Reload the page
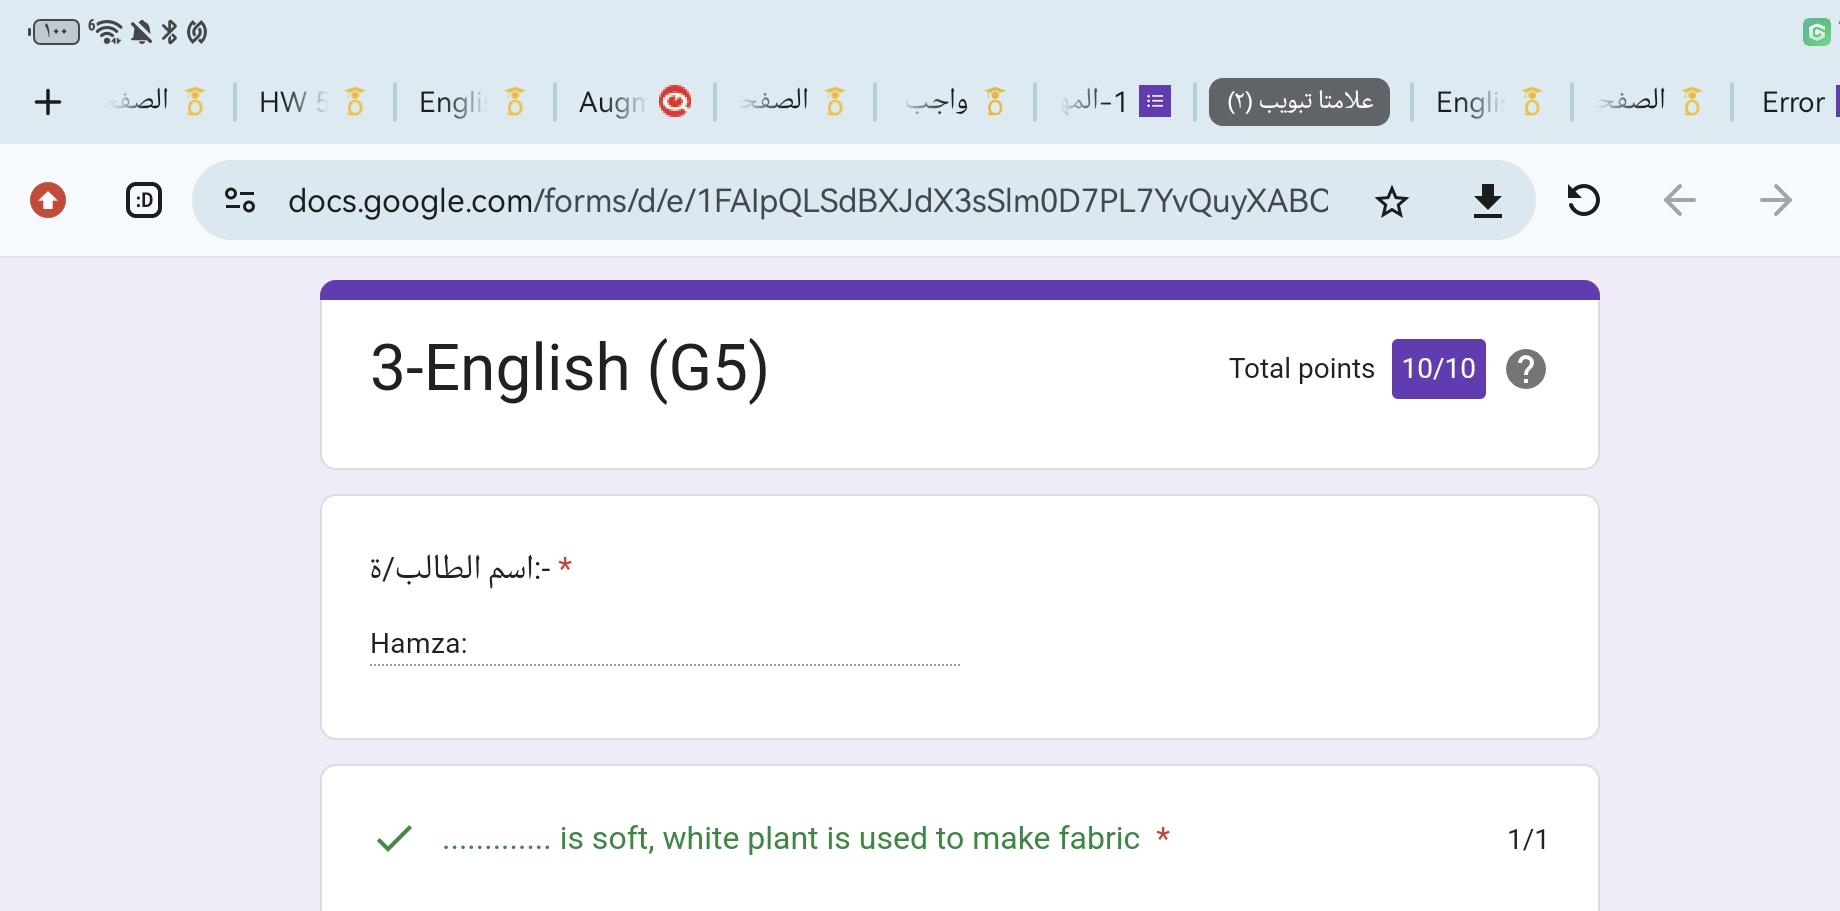Image resolution: width=1840 pixels, height=911 pixels. pos(1583,200)
